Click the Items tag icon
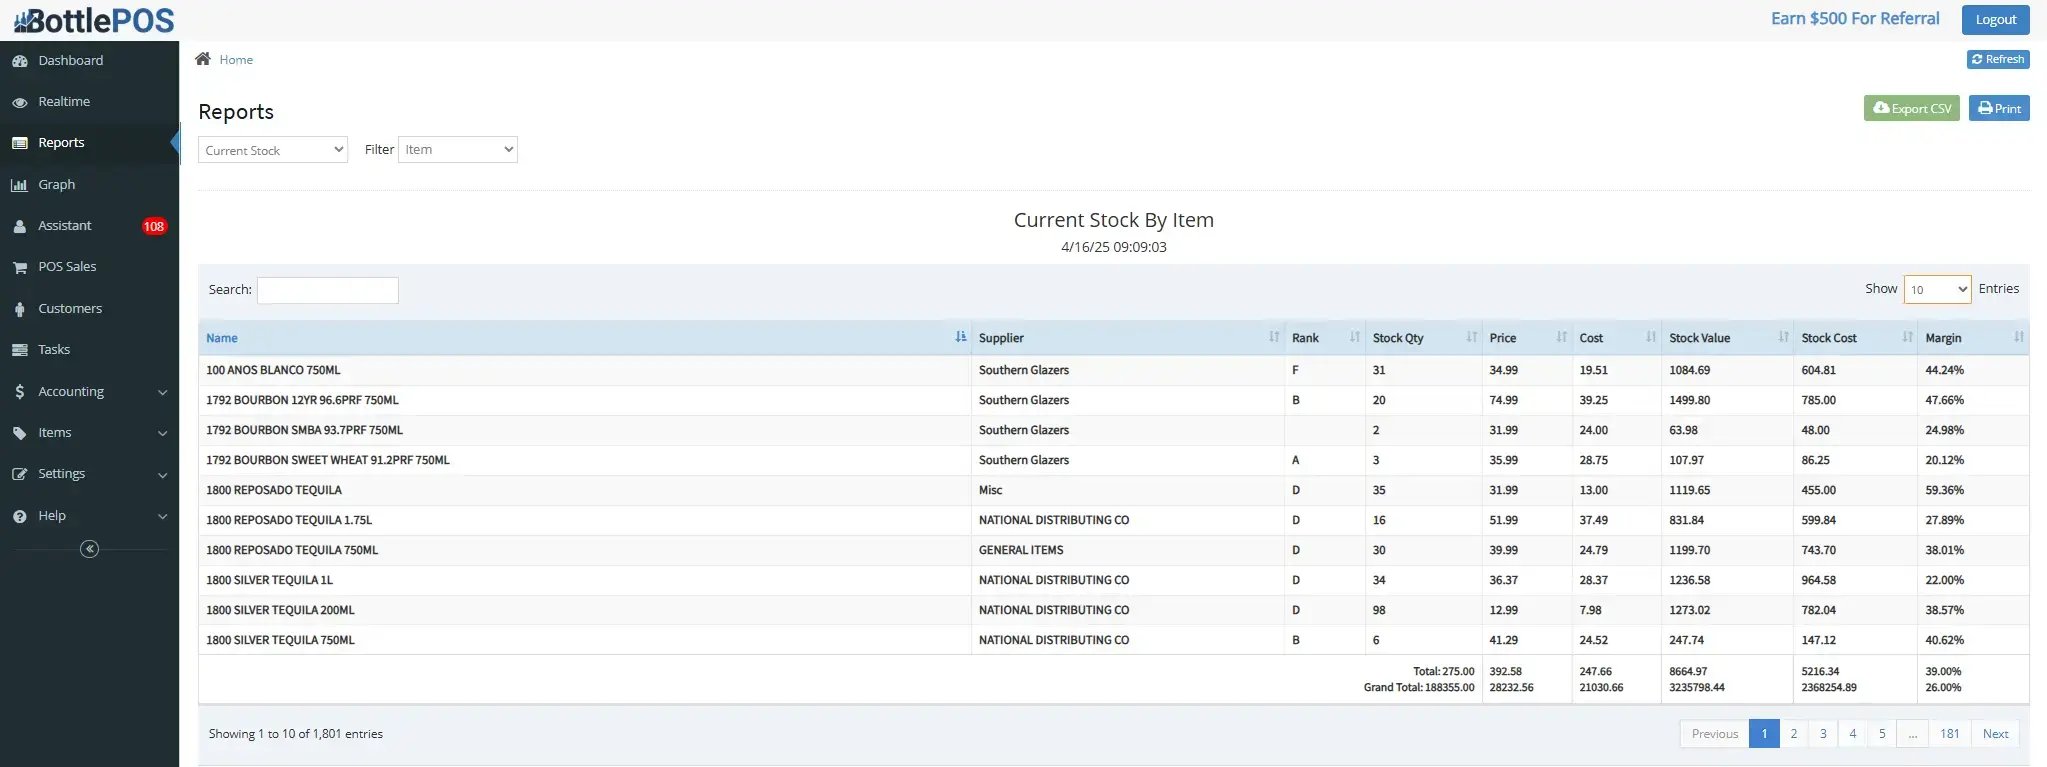Image resolution: width=2047 pixels, height=767 pixels. pos(19,433)
